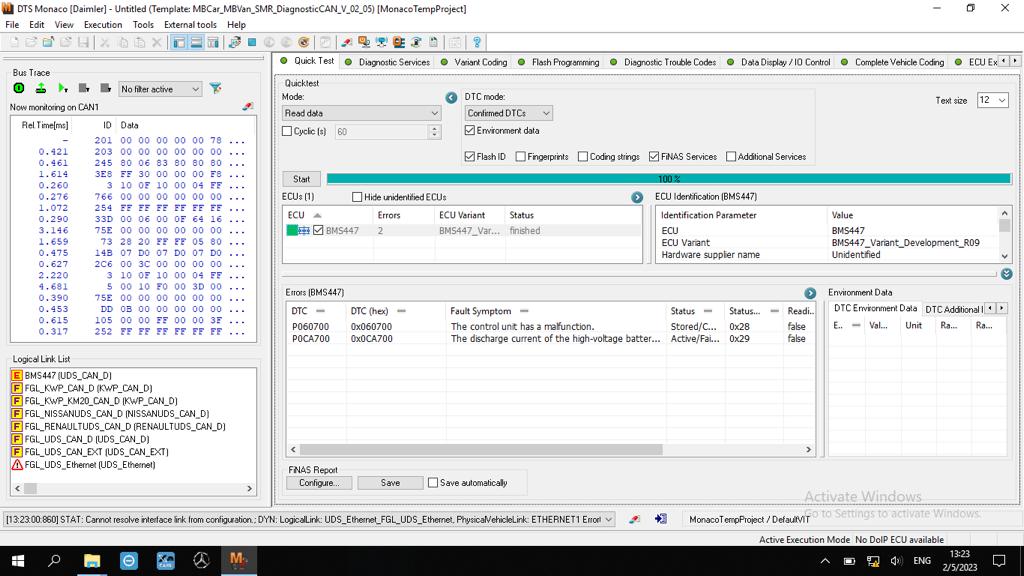The image size is (1024, 576).
Task: Open the status message history dropdown
Action: [x=609, y=519]
